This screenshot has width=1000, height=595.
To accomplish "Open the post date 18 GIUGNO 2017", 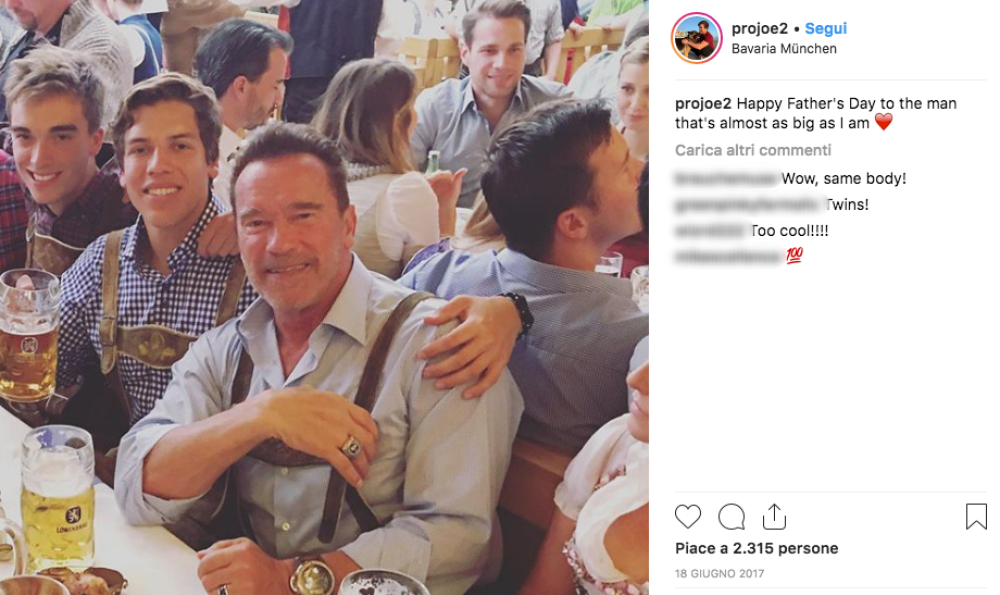I will [718, 573].
